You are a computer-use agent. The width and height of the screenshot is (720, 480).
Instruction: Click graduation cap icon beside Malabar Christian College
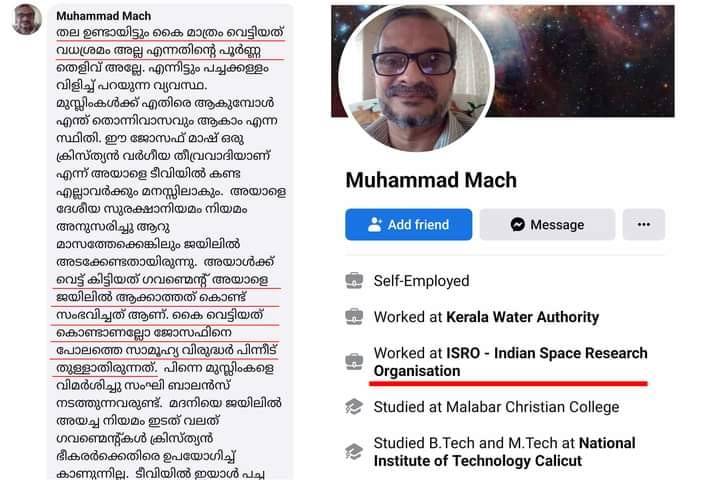[354, 407]
